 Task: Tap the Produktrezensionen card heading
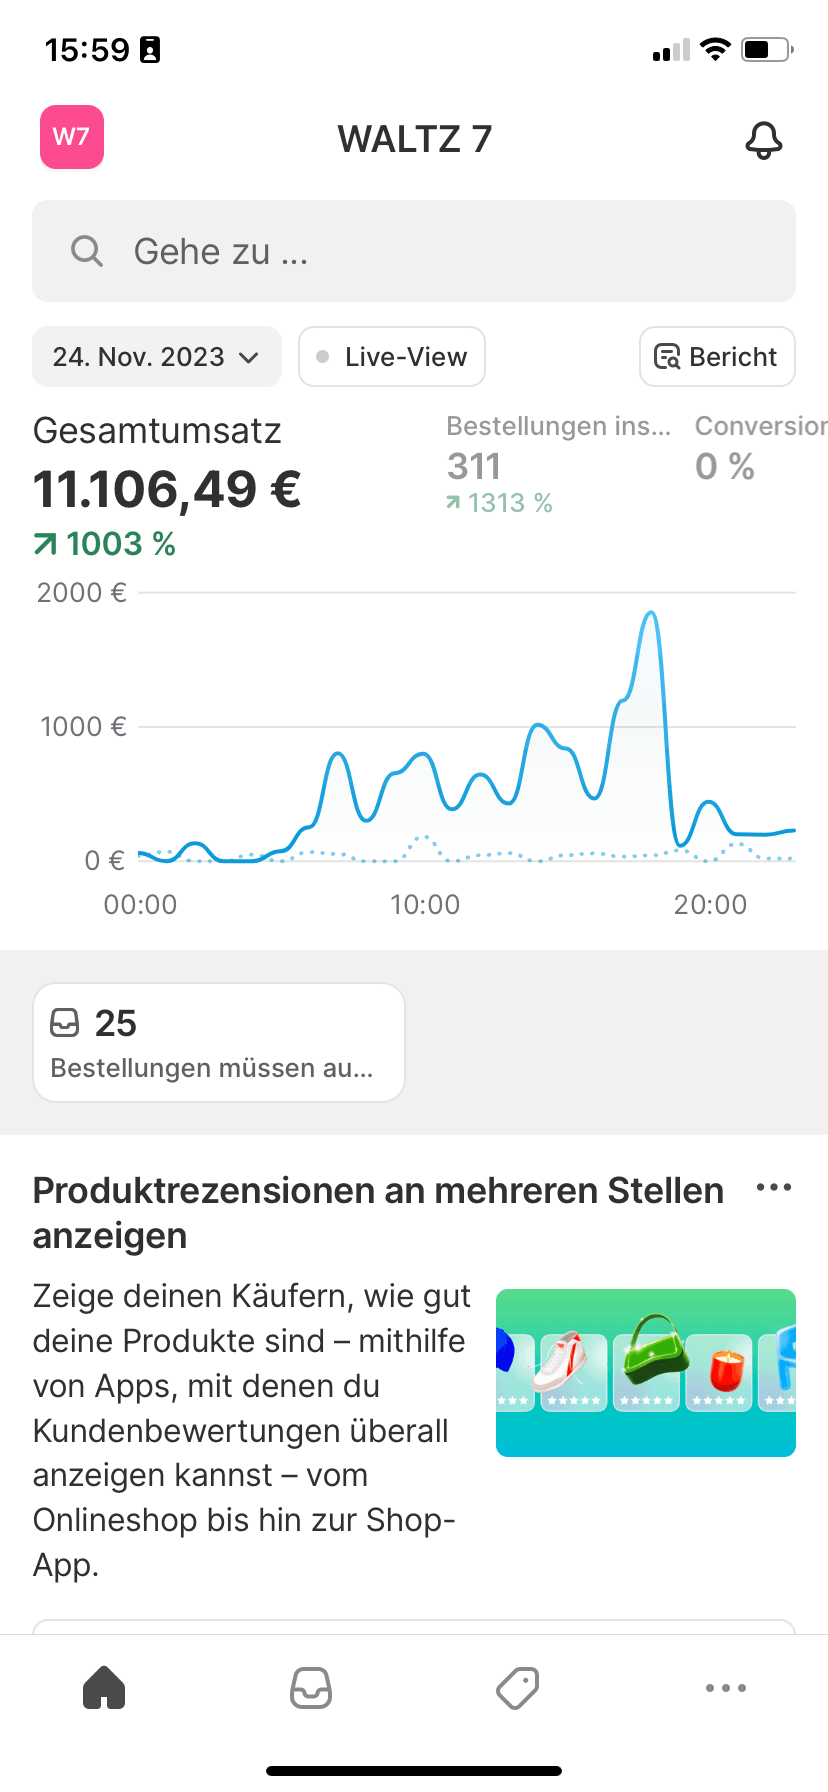point(378,1212)
